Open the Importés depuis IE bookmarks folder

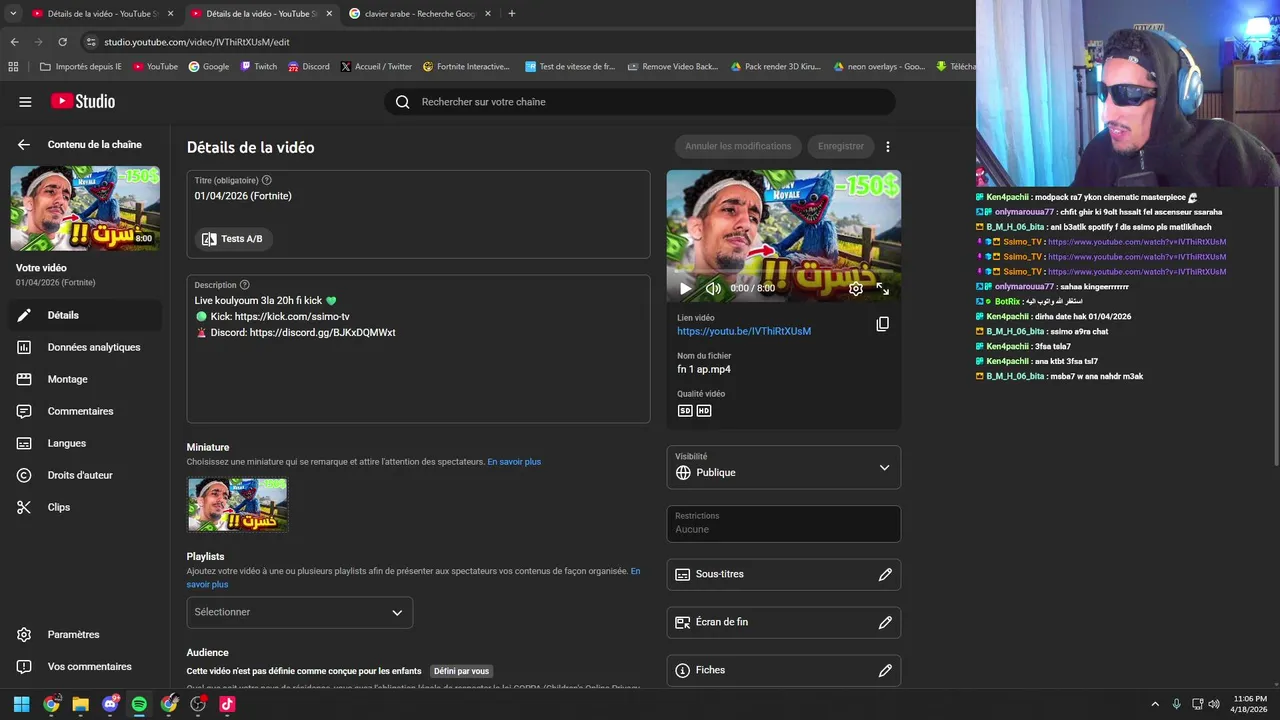click(x=81, y=67)
